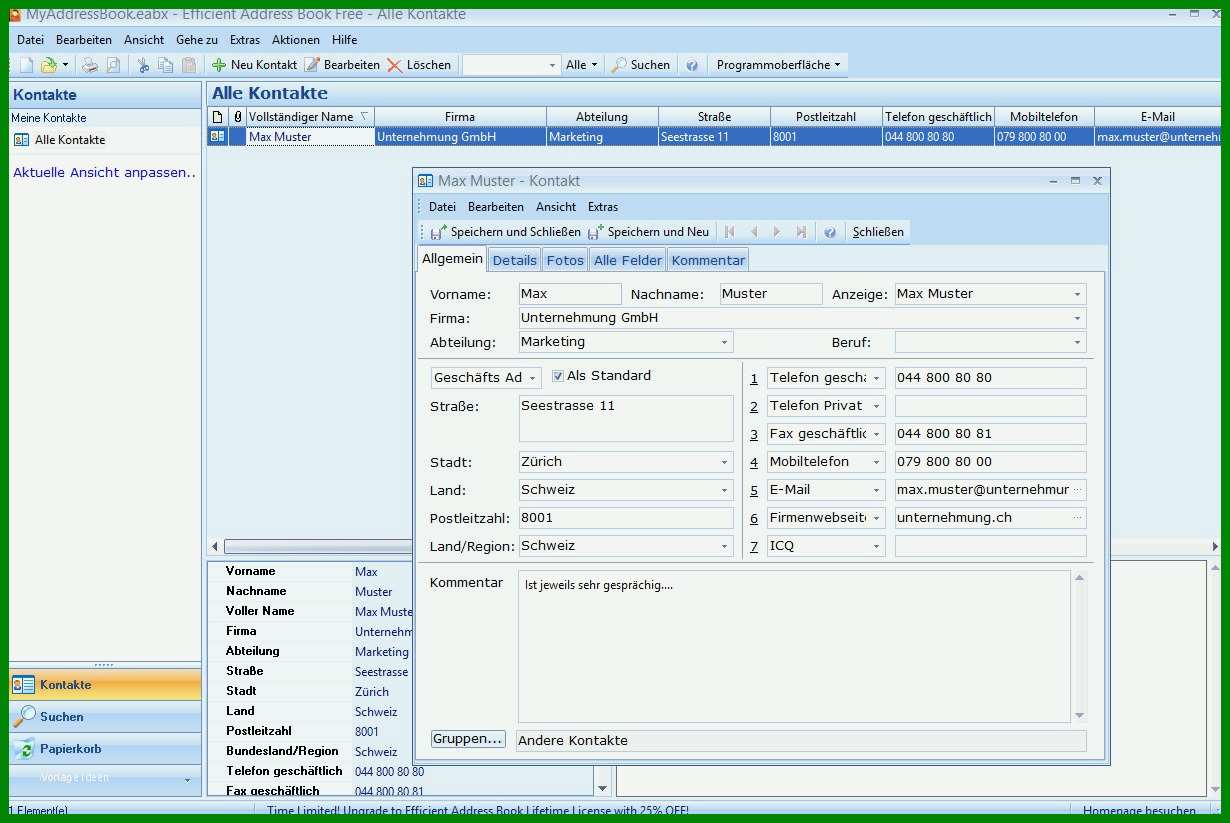Click Aktuelle Ansicht anpassen link
Viewport: 1230px width, 823px height.
pos(105,172)
